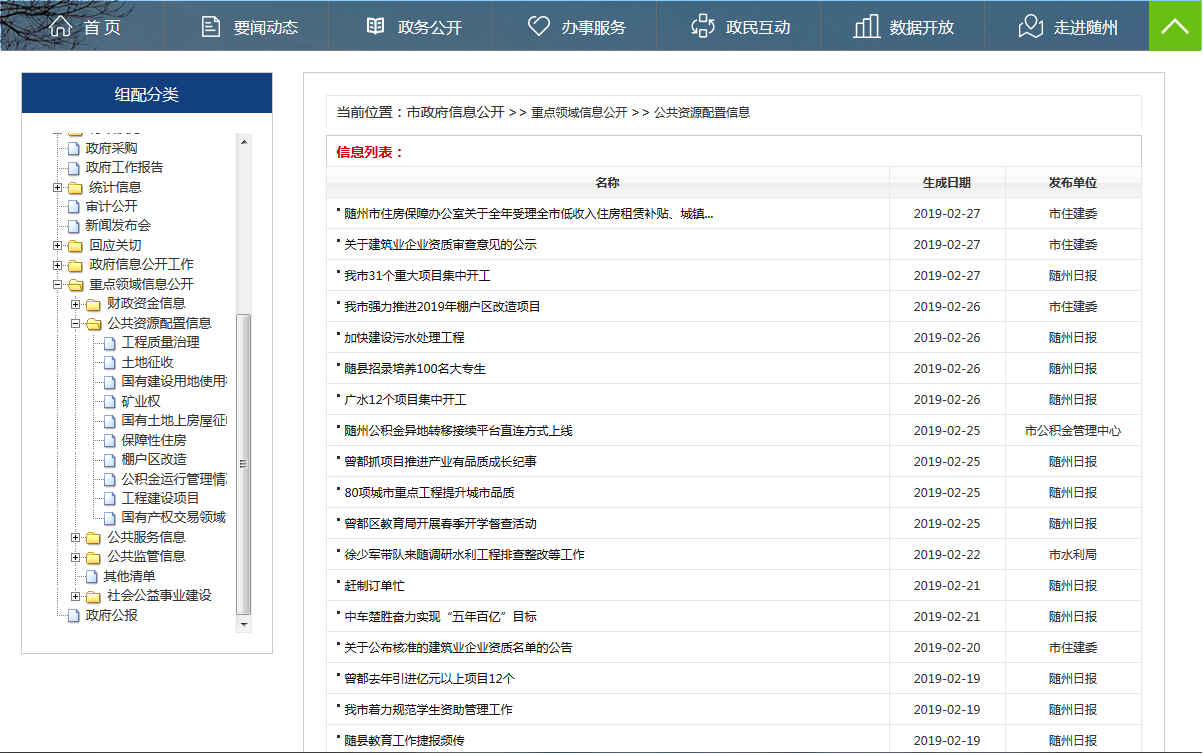The image size is (1203, 754).
Task: Click the green up-arrow collapse button
Action: (x=1175, y=26)
